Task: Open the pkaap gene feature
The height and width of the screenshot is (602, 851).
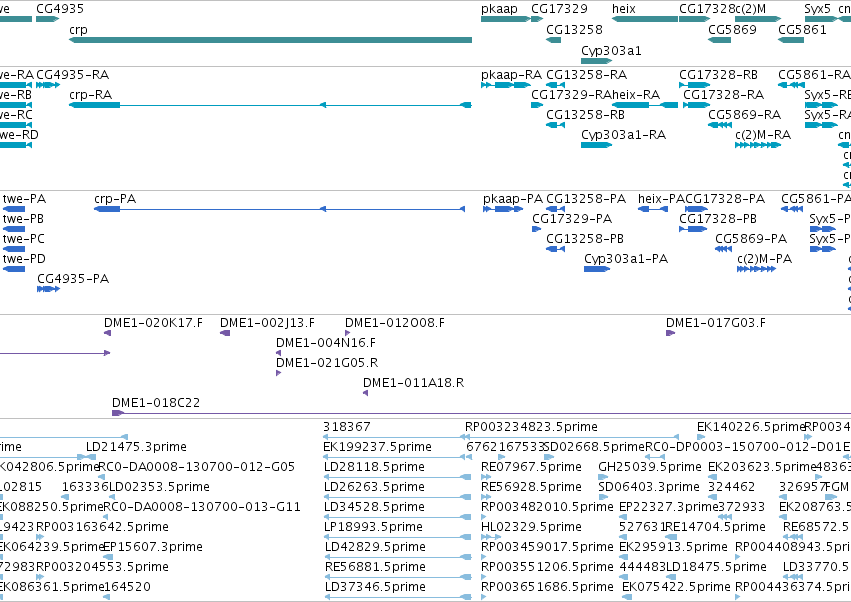Action: pyautogui.click(x=506, y=19)
